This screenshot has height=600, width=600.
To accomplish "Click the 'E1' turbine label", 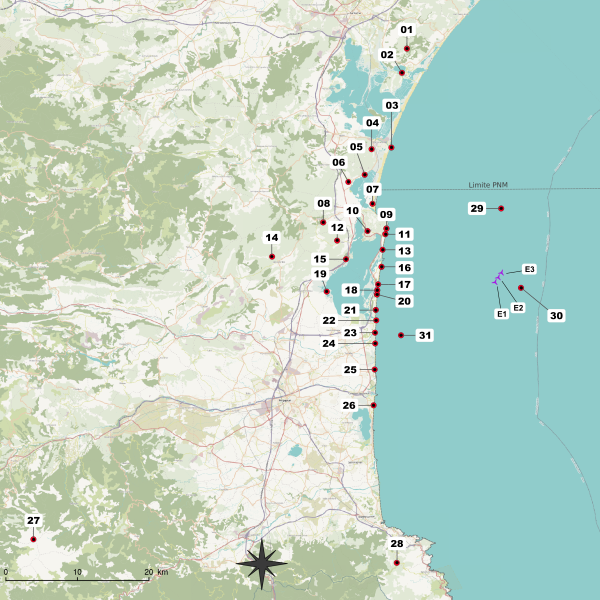I will point(502,314).
